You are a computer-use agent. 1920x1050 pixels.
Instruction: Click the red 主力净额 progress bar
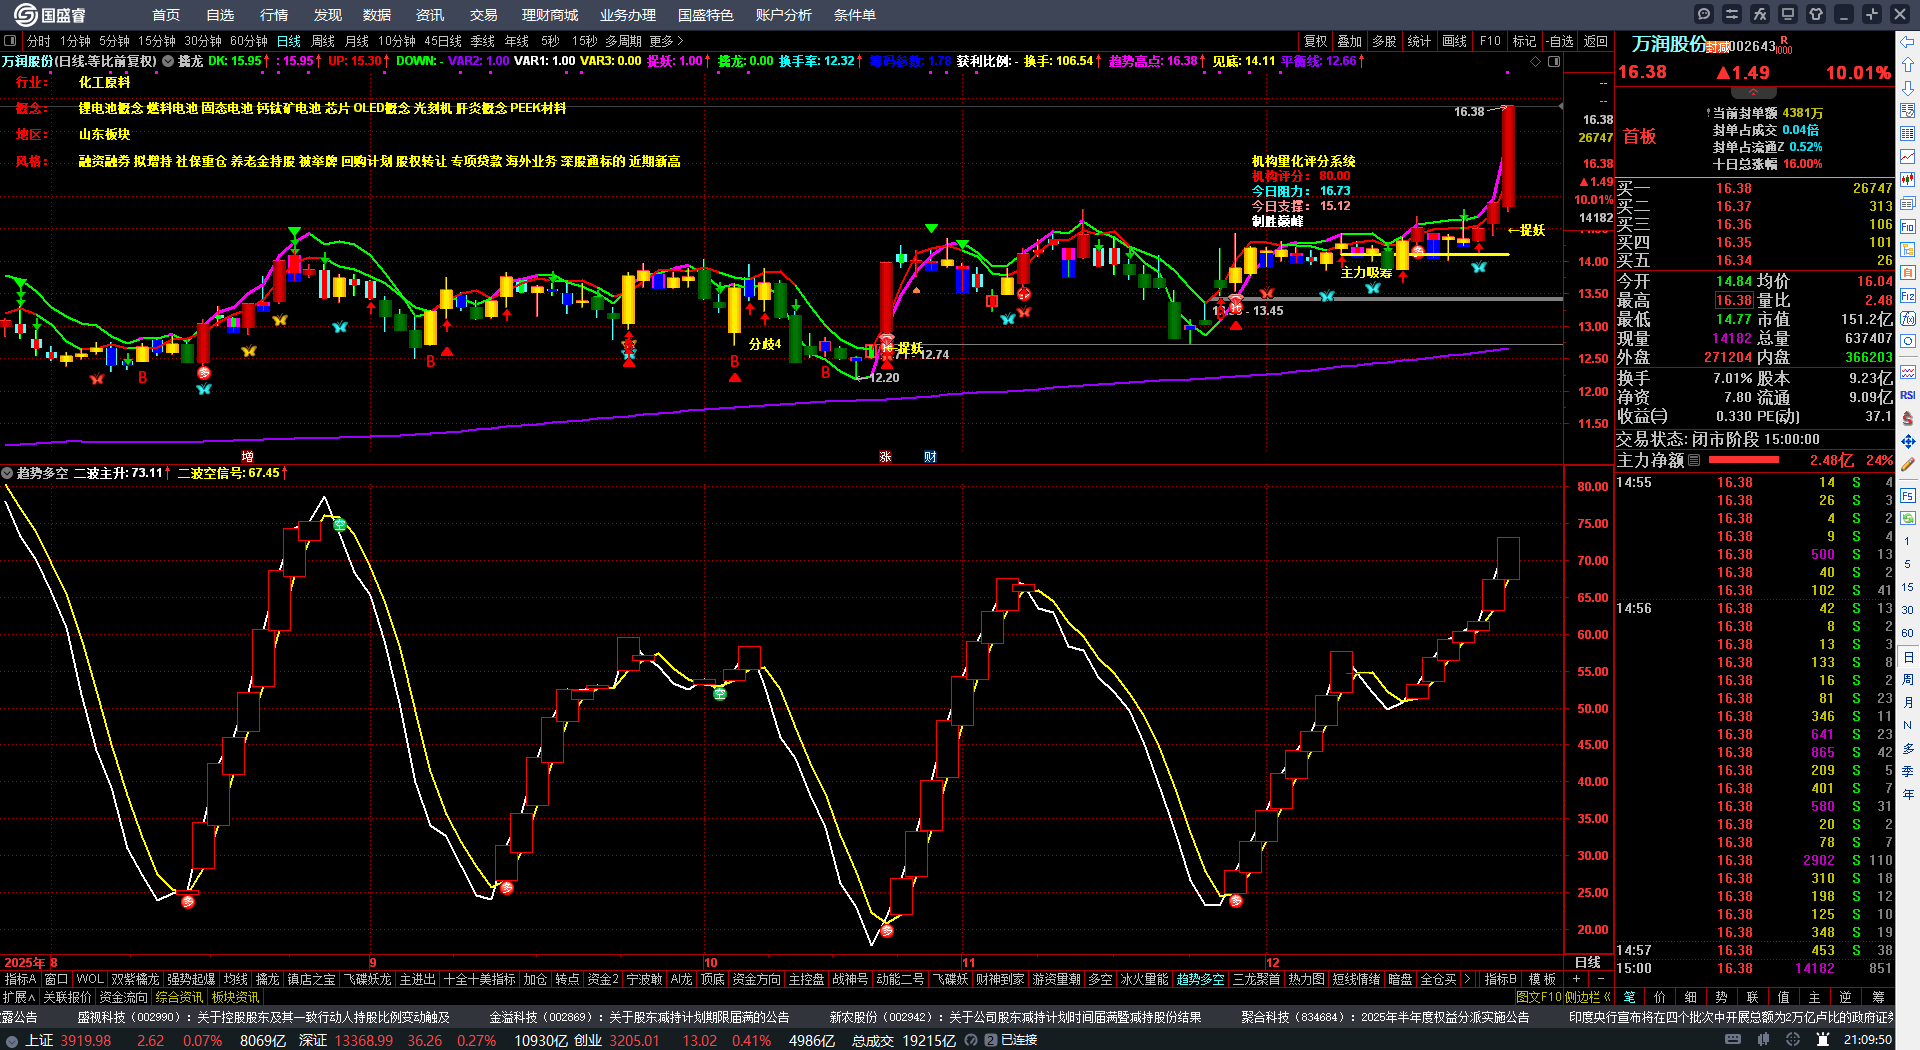[x=1744, y=460]
